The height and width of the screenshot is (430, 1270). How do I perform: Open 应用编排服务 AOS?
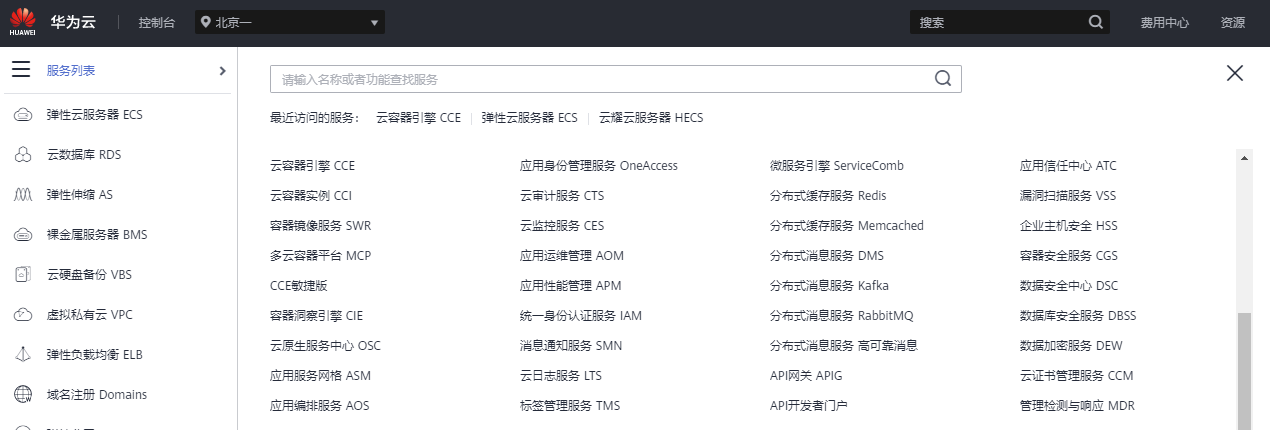point(320,405)
